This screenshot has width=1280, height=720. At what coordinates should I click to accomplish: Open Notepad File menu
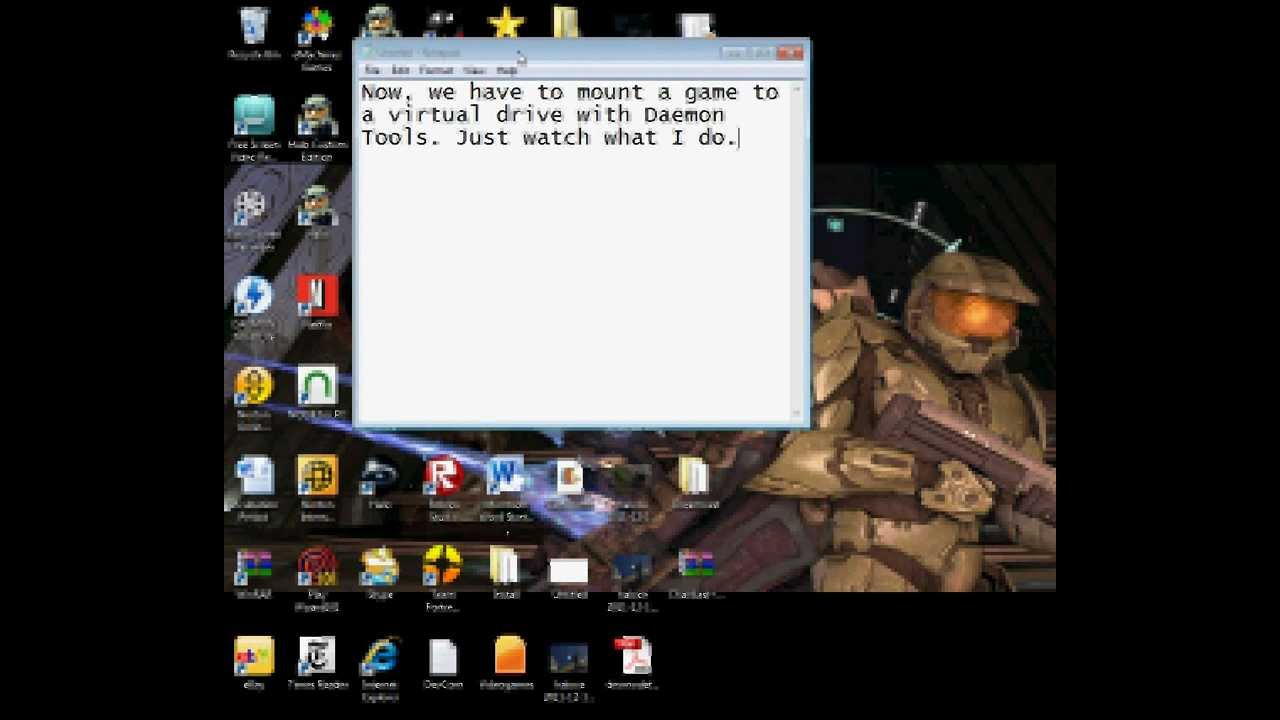[x=372, y=70]
